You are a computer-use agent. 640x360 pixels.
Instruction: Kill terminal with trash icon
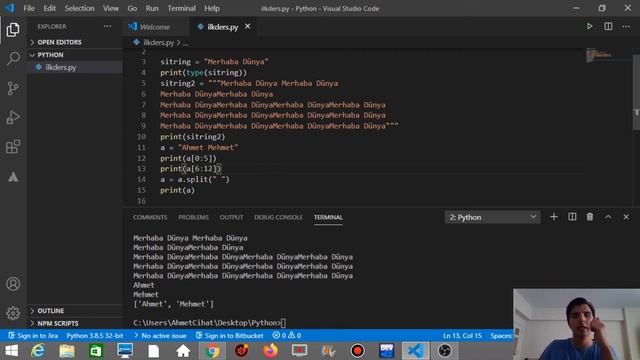[590, 217]
